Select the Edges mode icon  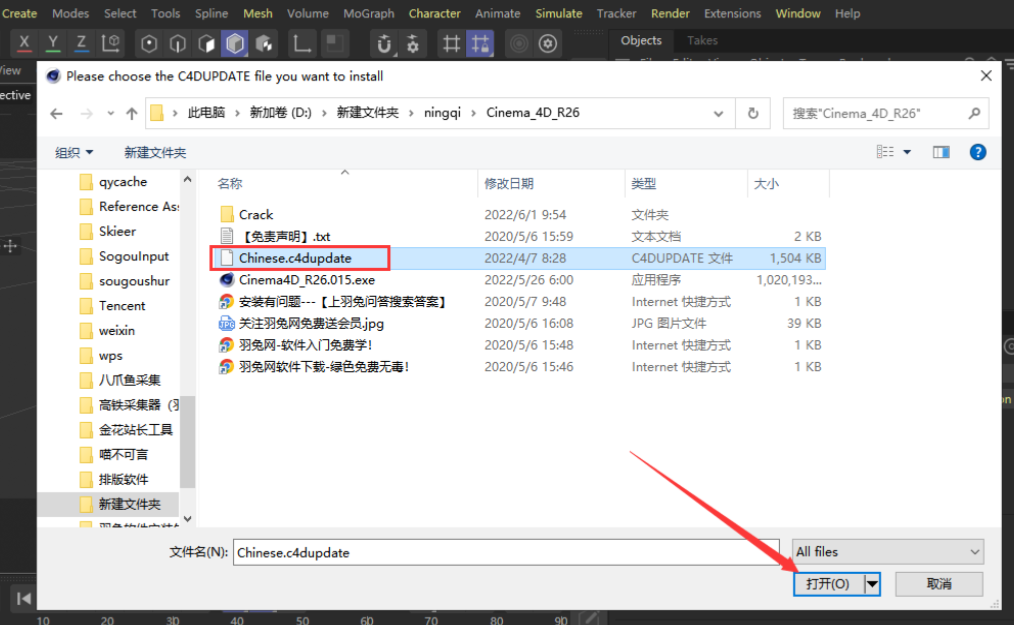click(x=178, y=43)
